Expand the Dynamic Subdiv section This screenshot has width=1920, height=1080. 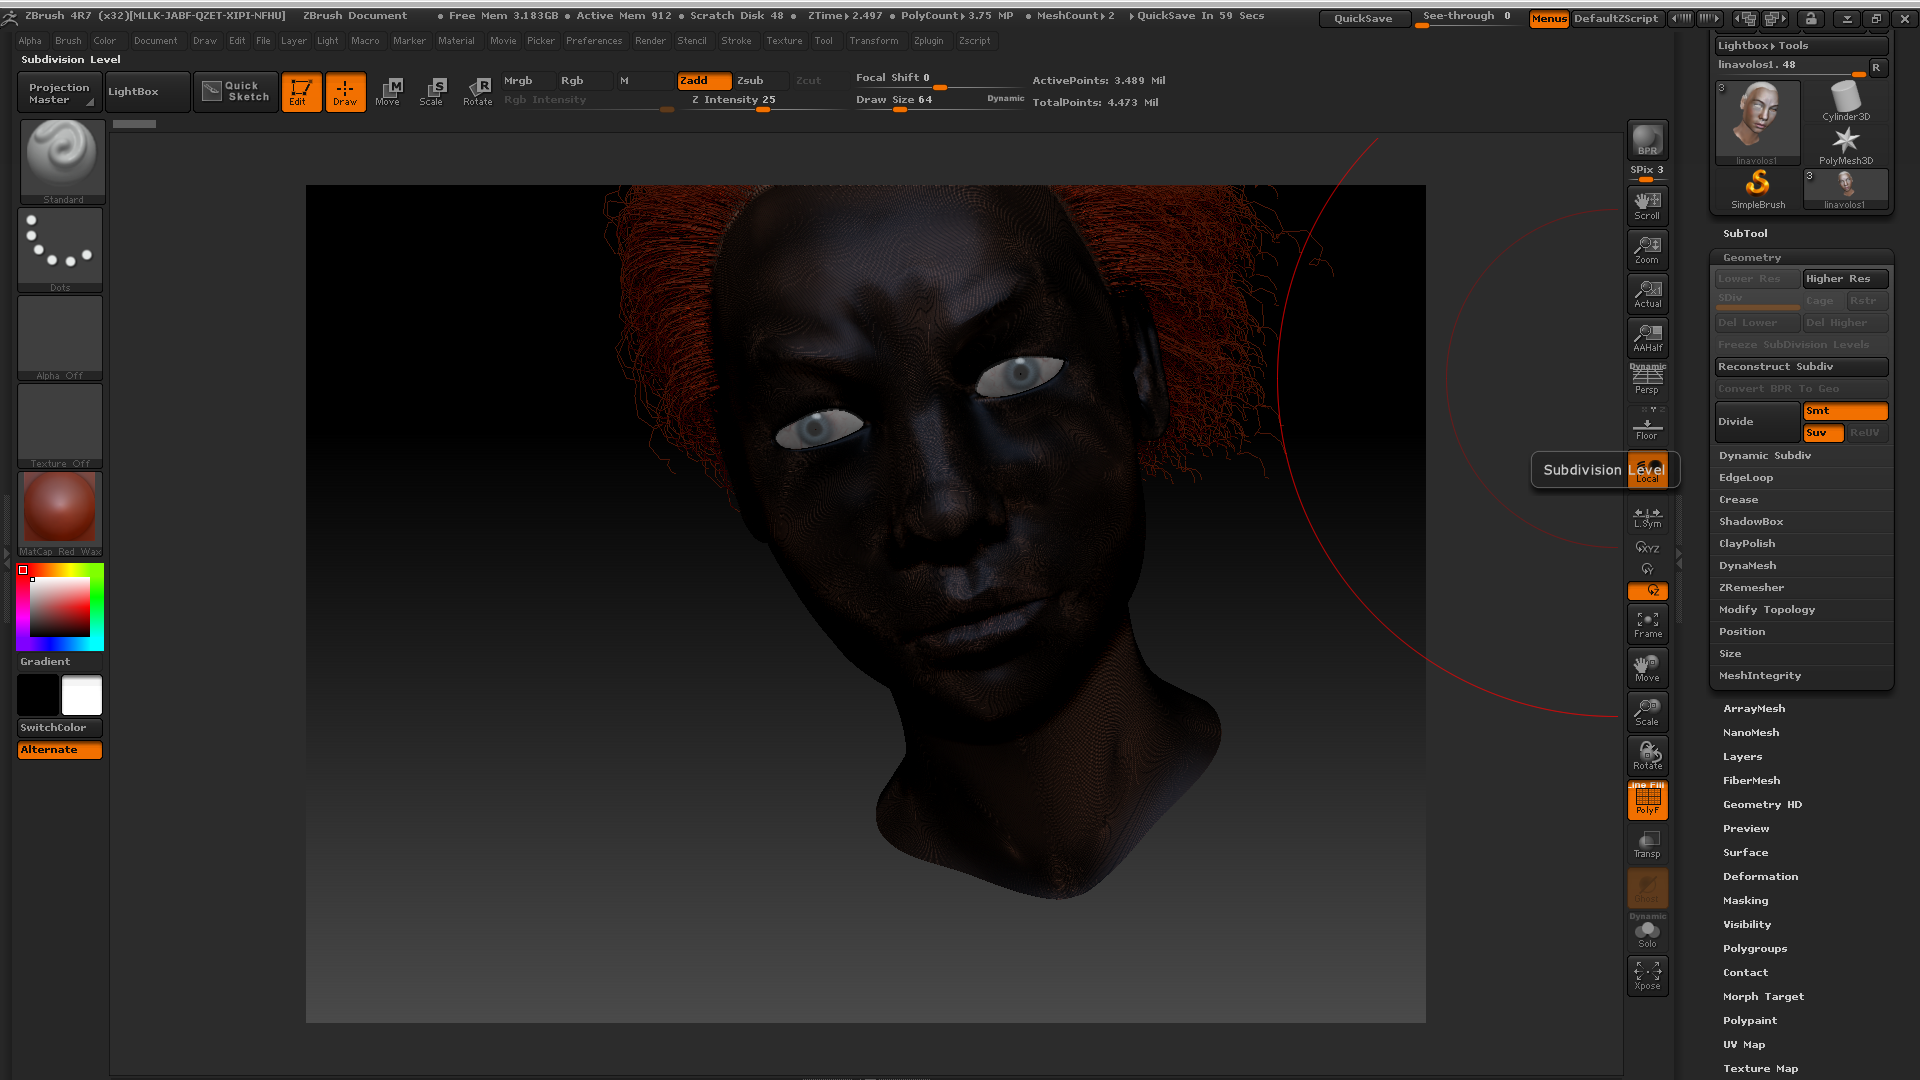pyautogui.click(x=1764, y=456)
